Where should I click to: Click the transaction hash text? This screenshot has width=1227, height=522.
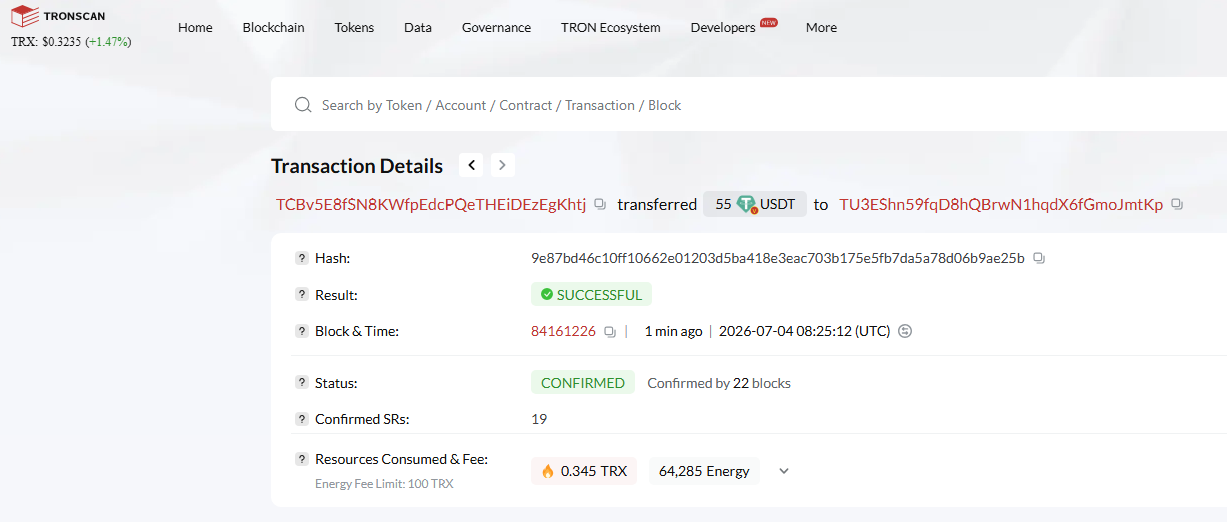[778, 258]
